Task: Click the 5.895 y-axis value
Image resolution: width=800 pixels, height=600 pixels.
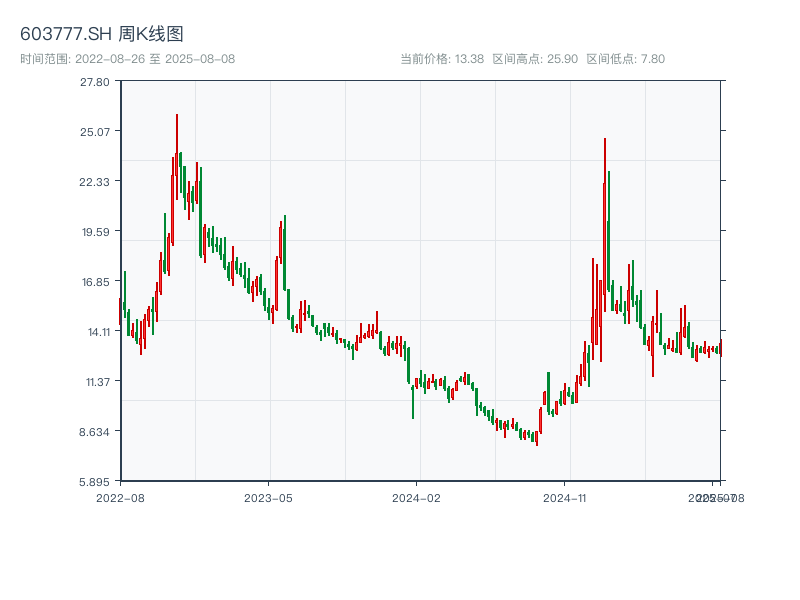Action: pos(94,482)
